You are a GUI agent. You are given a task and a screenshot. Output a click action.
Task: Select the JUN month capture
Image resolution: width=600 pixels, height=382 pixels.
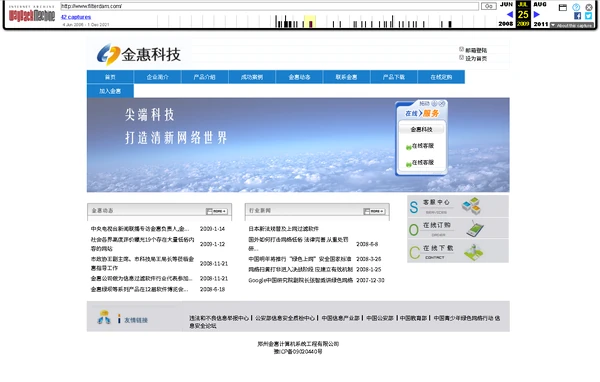coord(506,4)
